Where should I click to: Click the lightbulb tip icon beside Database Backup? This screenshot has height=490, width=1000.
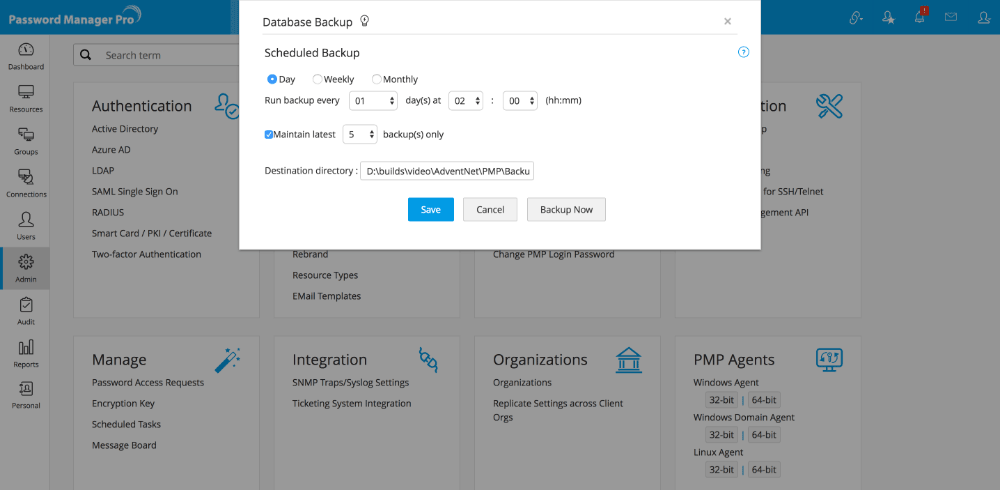(365, 20)
